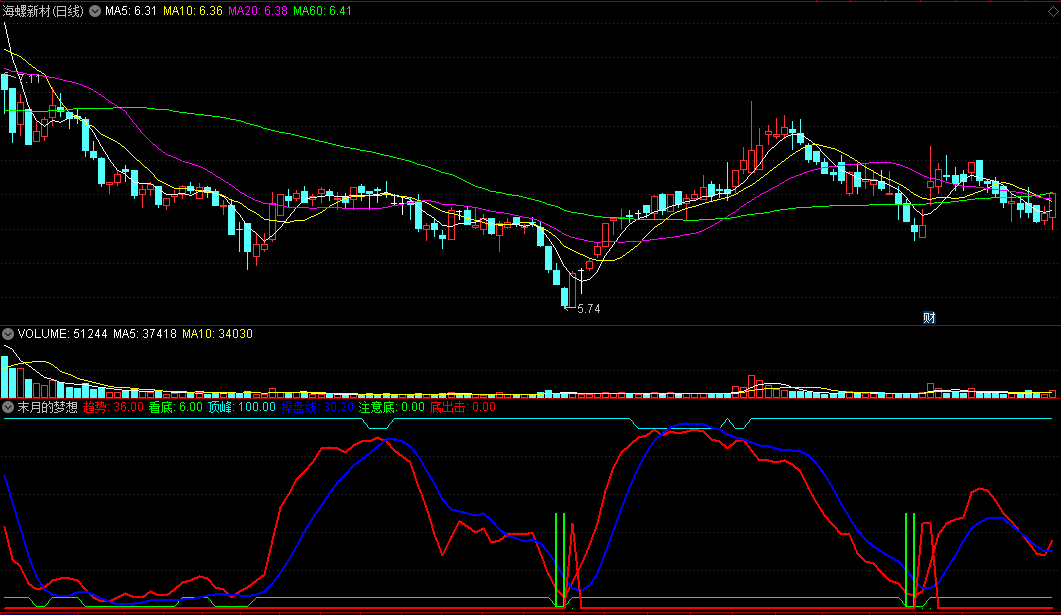Click the 顶峰: 100.00 cyan label
Screen dimensions: 1061x615
click(x=242, y=407)
